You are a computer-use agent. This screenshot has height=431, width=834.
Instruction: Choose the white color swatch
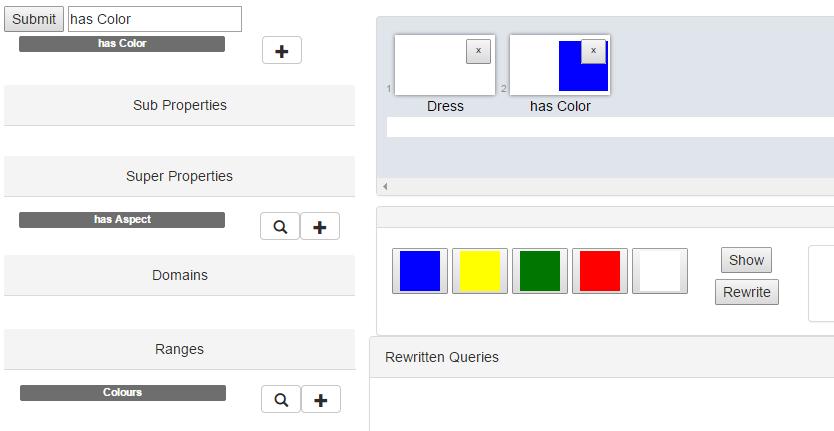[x=660, y=271]
